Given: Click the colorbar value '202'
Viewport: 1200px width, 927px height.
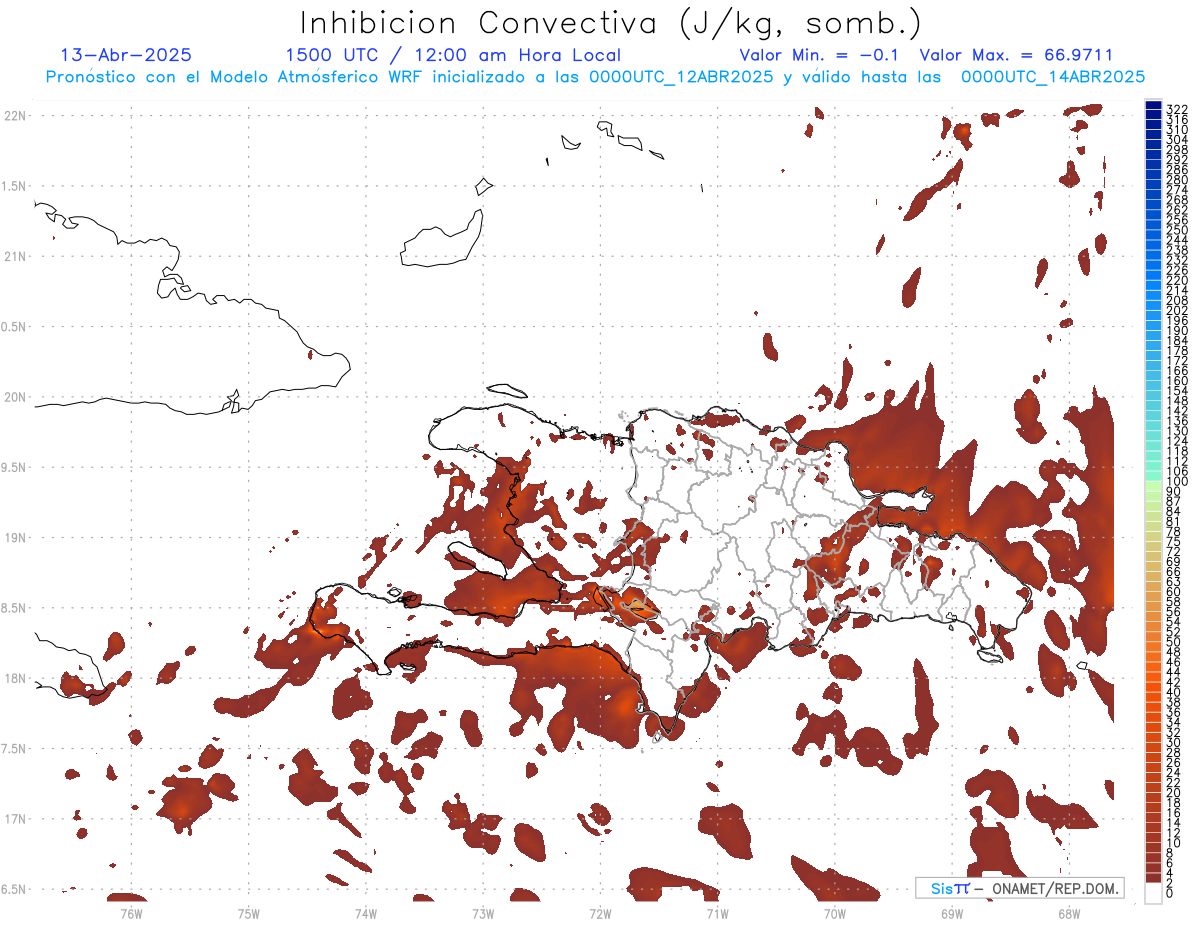Looking at the screenshot, I should tap(1177, 310).
